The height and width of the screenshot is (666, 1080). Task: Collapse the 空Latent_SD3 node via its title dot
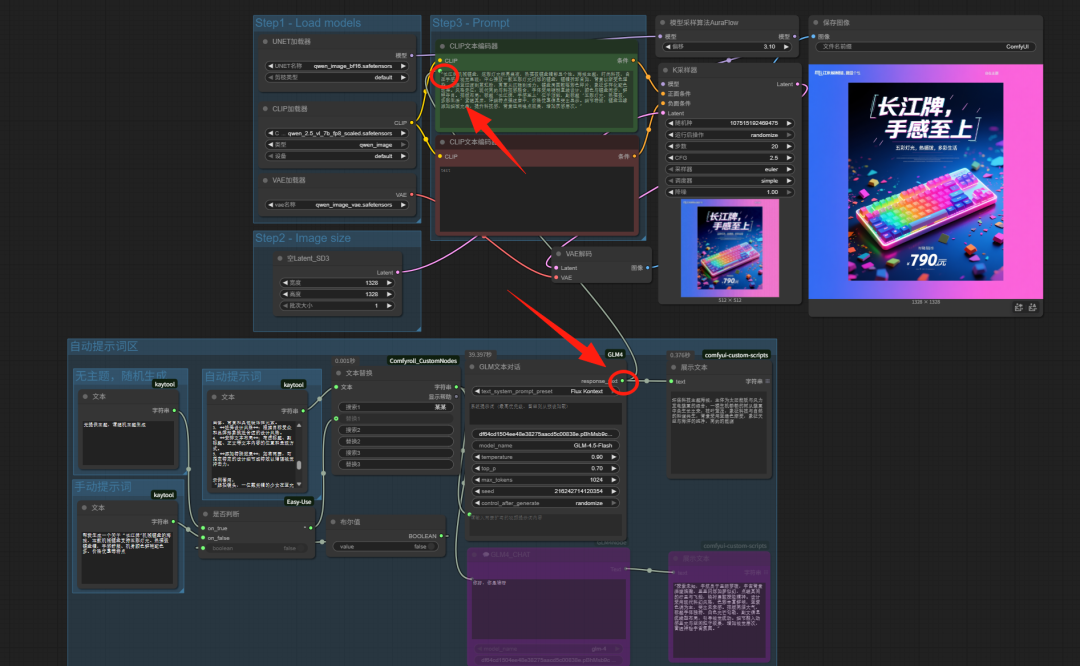tap(280, 258)
